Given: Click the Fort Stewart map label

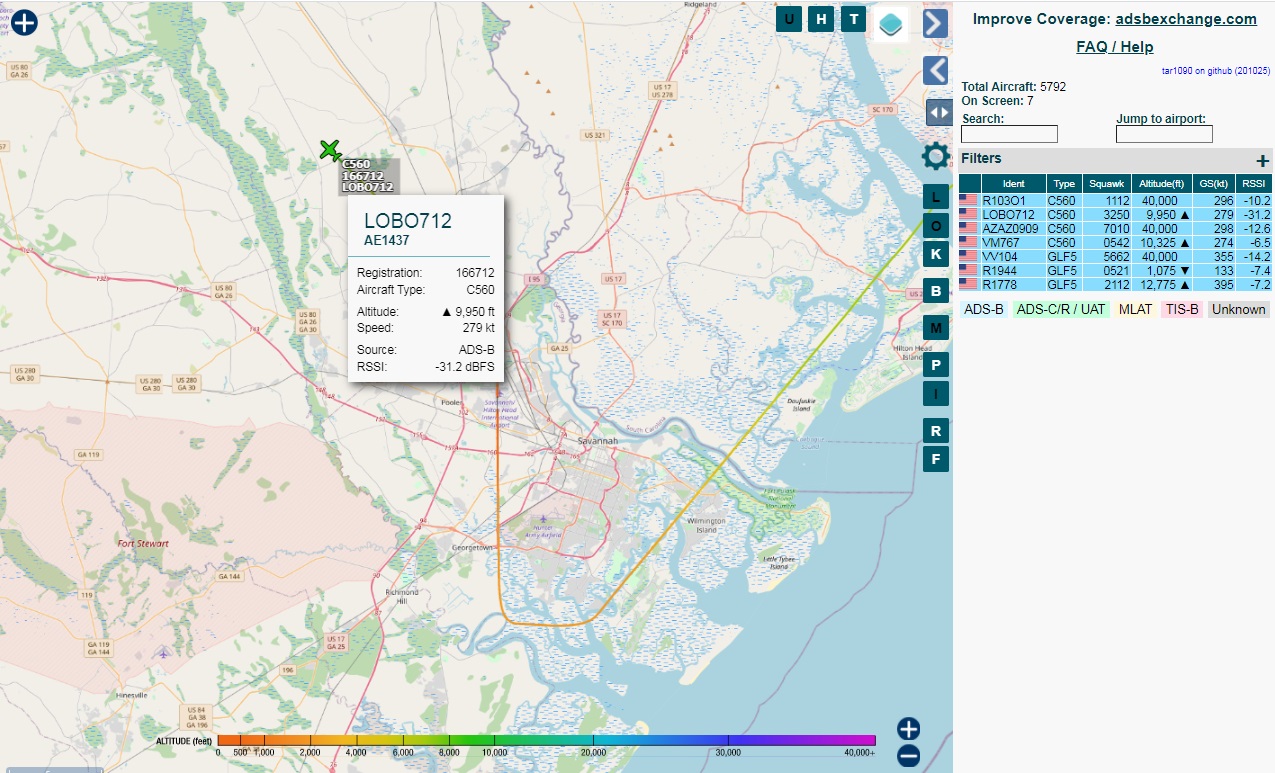Looking at the screenshot, I should point(143,544).
